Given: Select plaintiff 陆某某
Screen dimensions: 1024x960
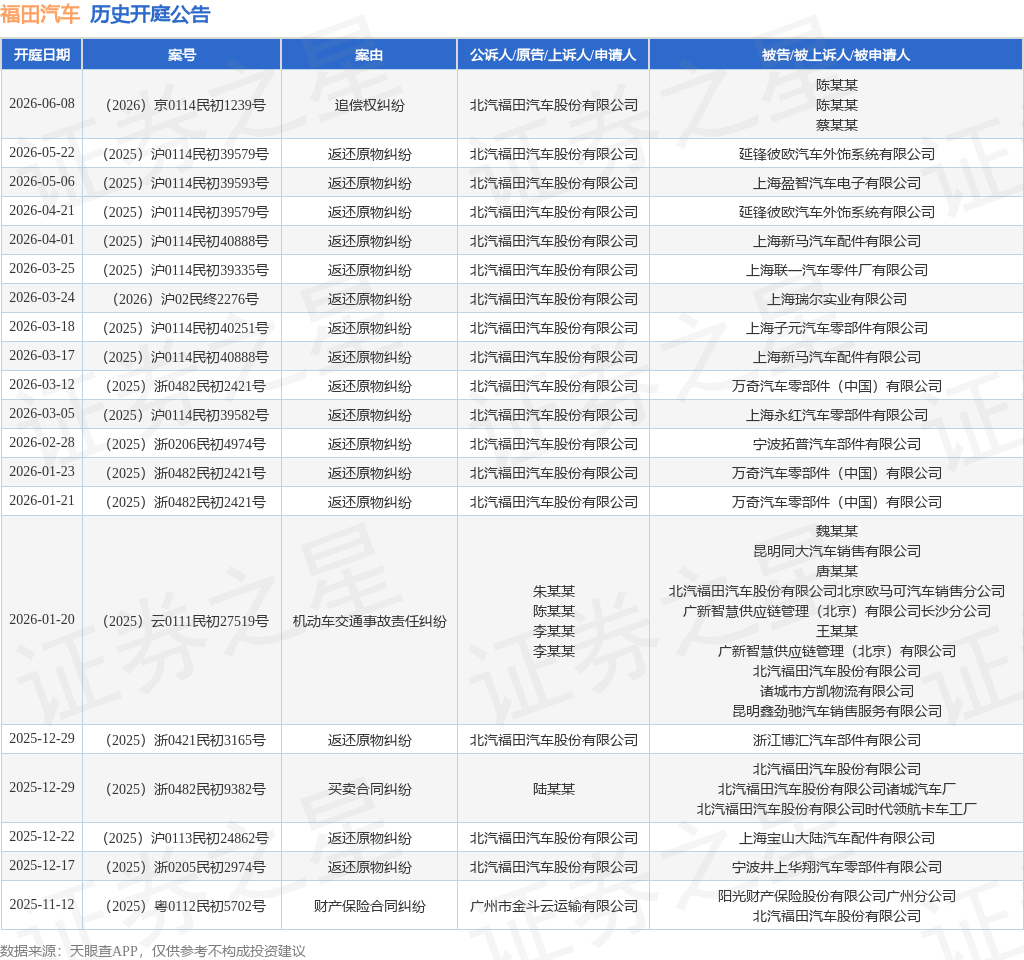Looking at the screenshot, I should click(x=553, y=789).
